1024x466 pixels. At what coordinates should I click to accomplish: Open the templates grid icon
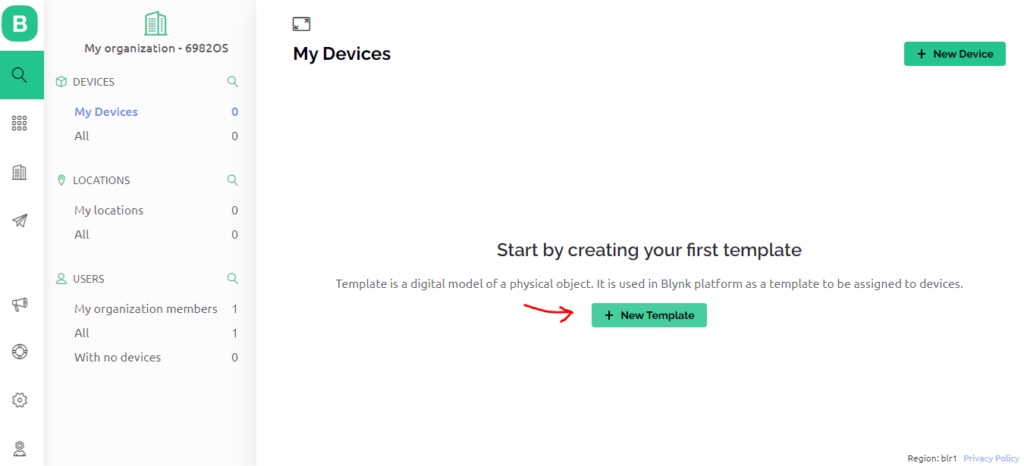pyautogui.click(x=20, y=123)
